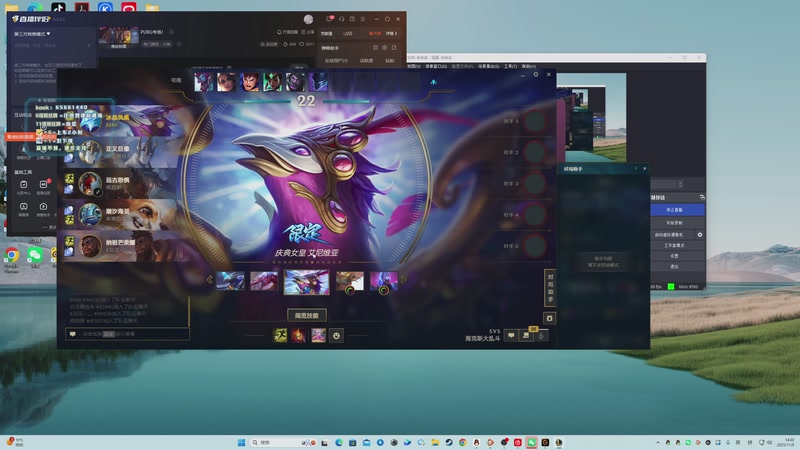Image resolution: width=800 pixels, height=450 pixels.
Task: Open the smiley emote picker button
Action: click(336, 336)
